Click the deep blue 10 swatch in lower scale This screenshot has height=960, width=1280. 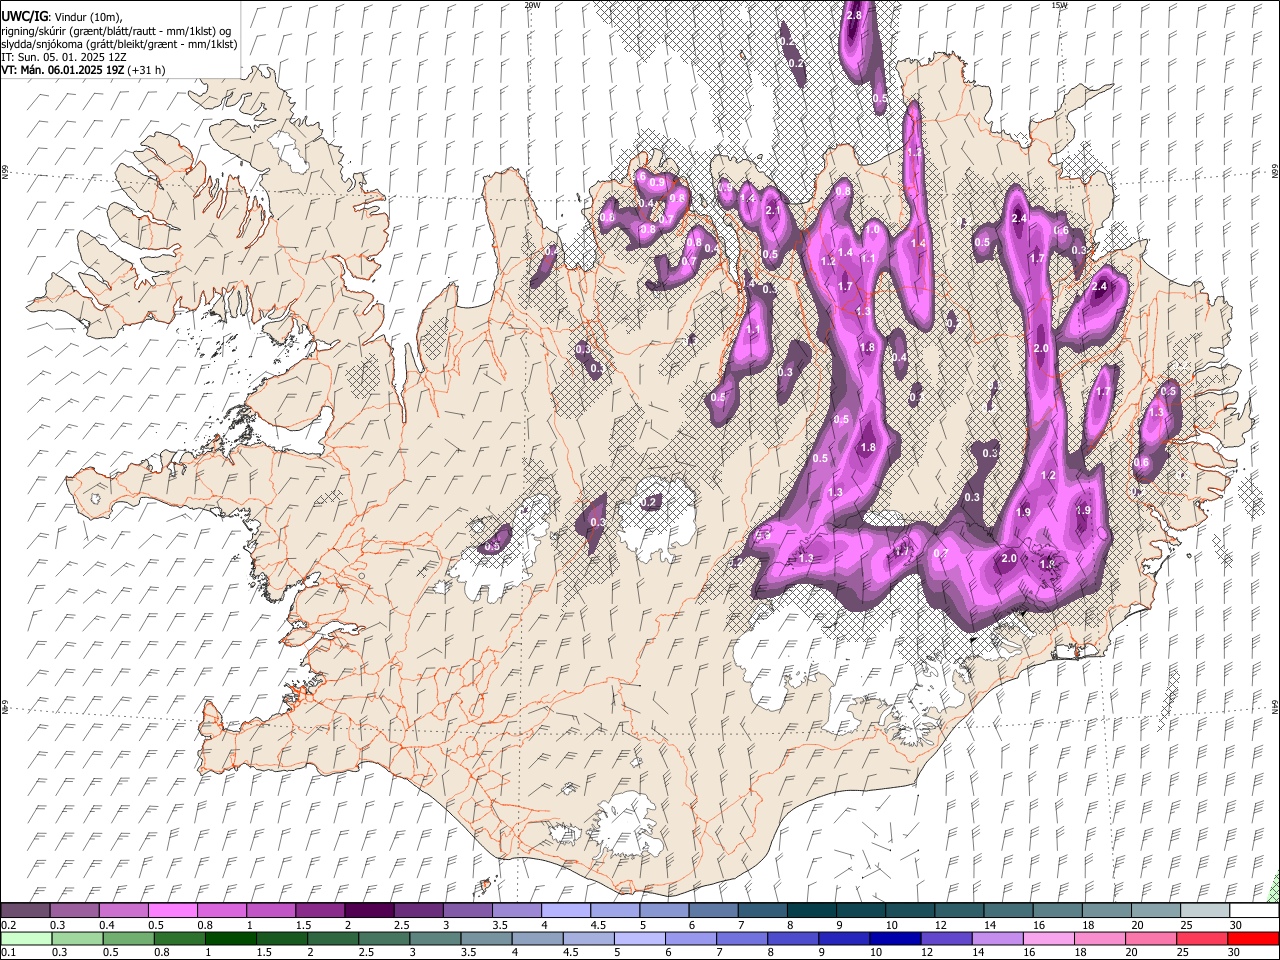894,939
